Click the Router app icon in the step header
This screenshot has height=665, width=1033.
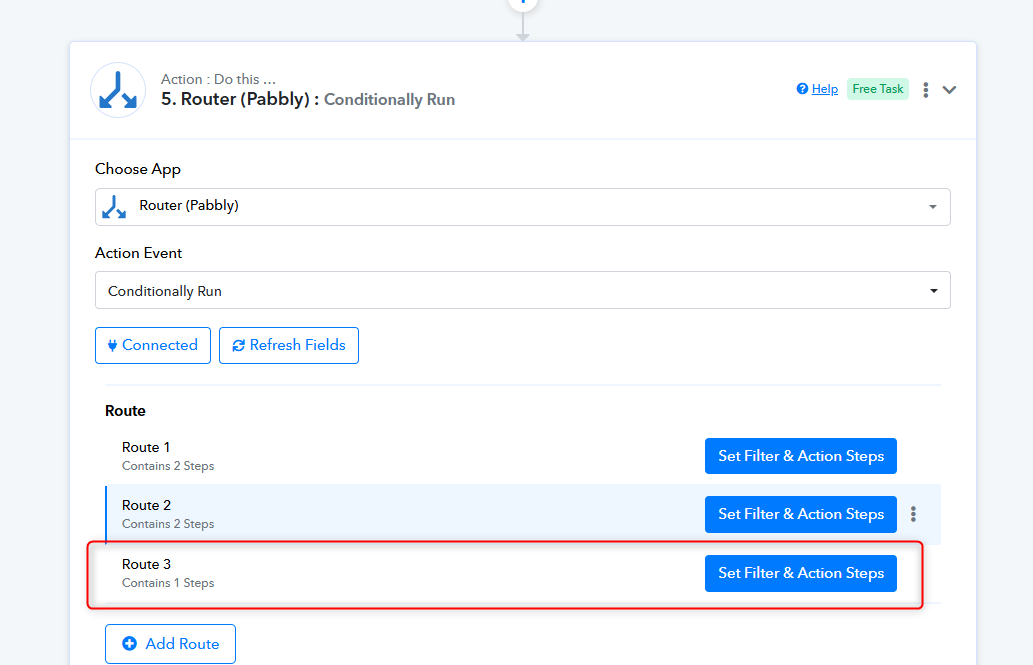(118, 90)
